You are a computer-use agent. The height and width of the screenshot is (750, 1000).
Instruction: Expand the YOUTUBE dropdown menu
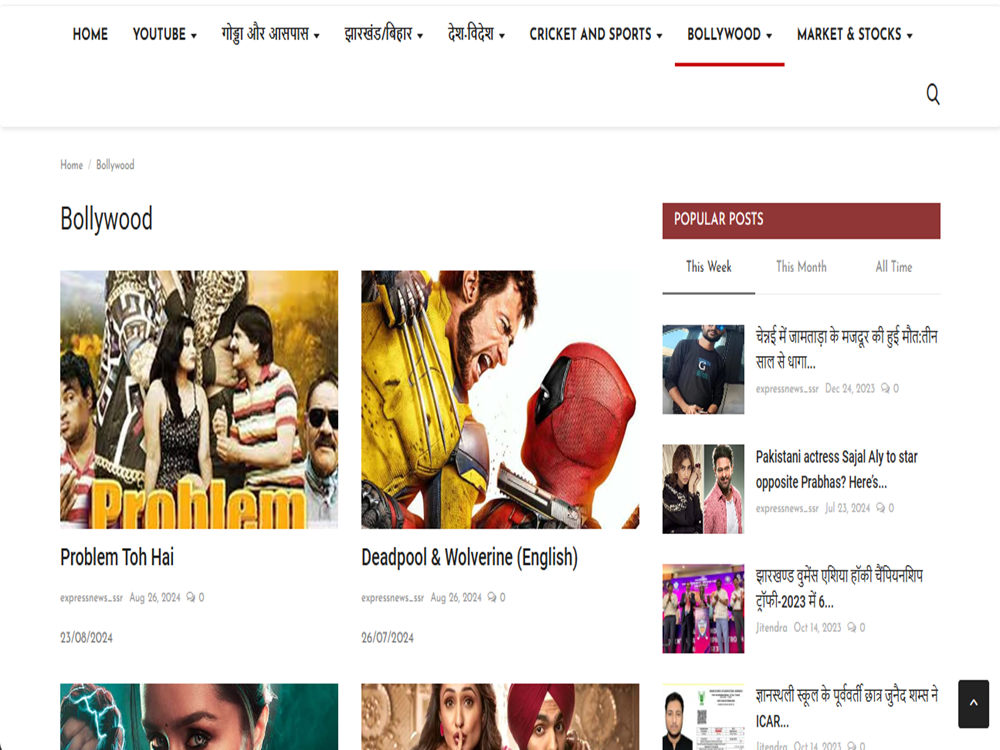pos(165,34)
